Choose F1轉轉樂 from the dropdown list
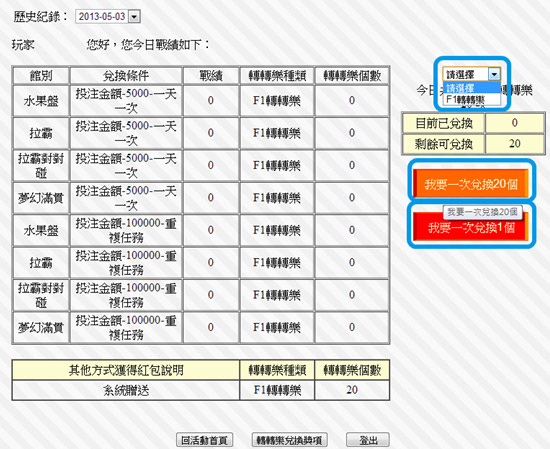 tap(472, 99)
